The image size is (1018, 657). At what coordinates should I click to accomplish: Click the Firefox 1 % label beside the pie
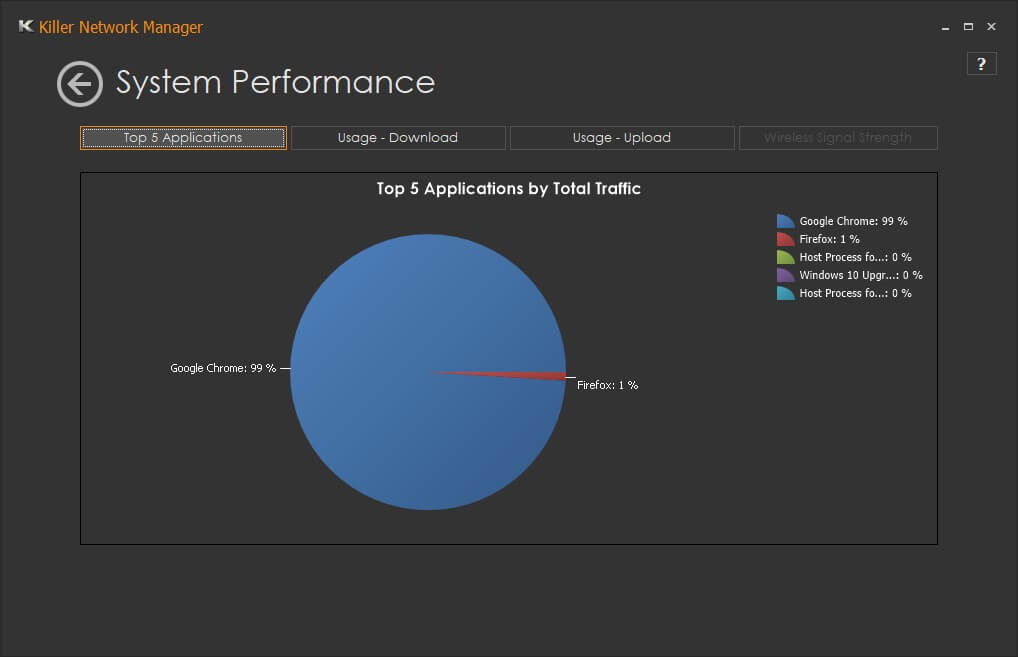(608, 385)
